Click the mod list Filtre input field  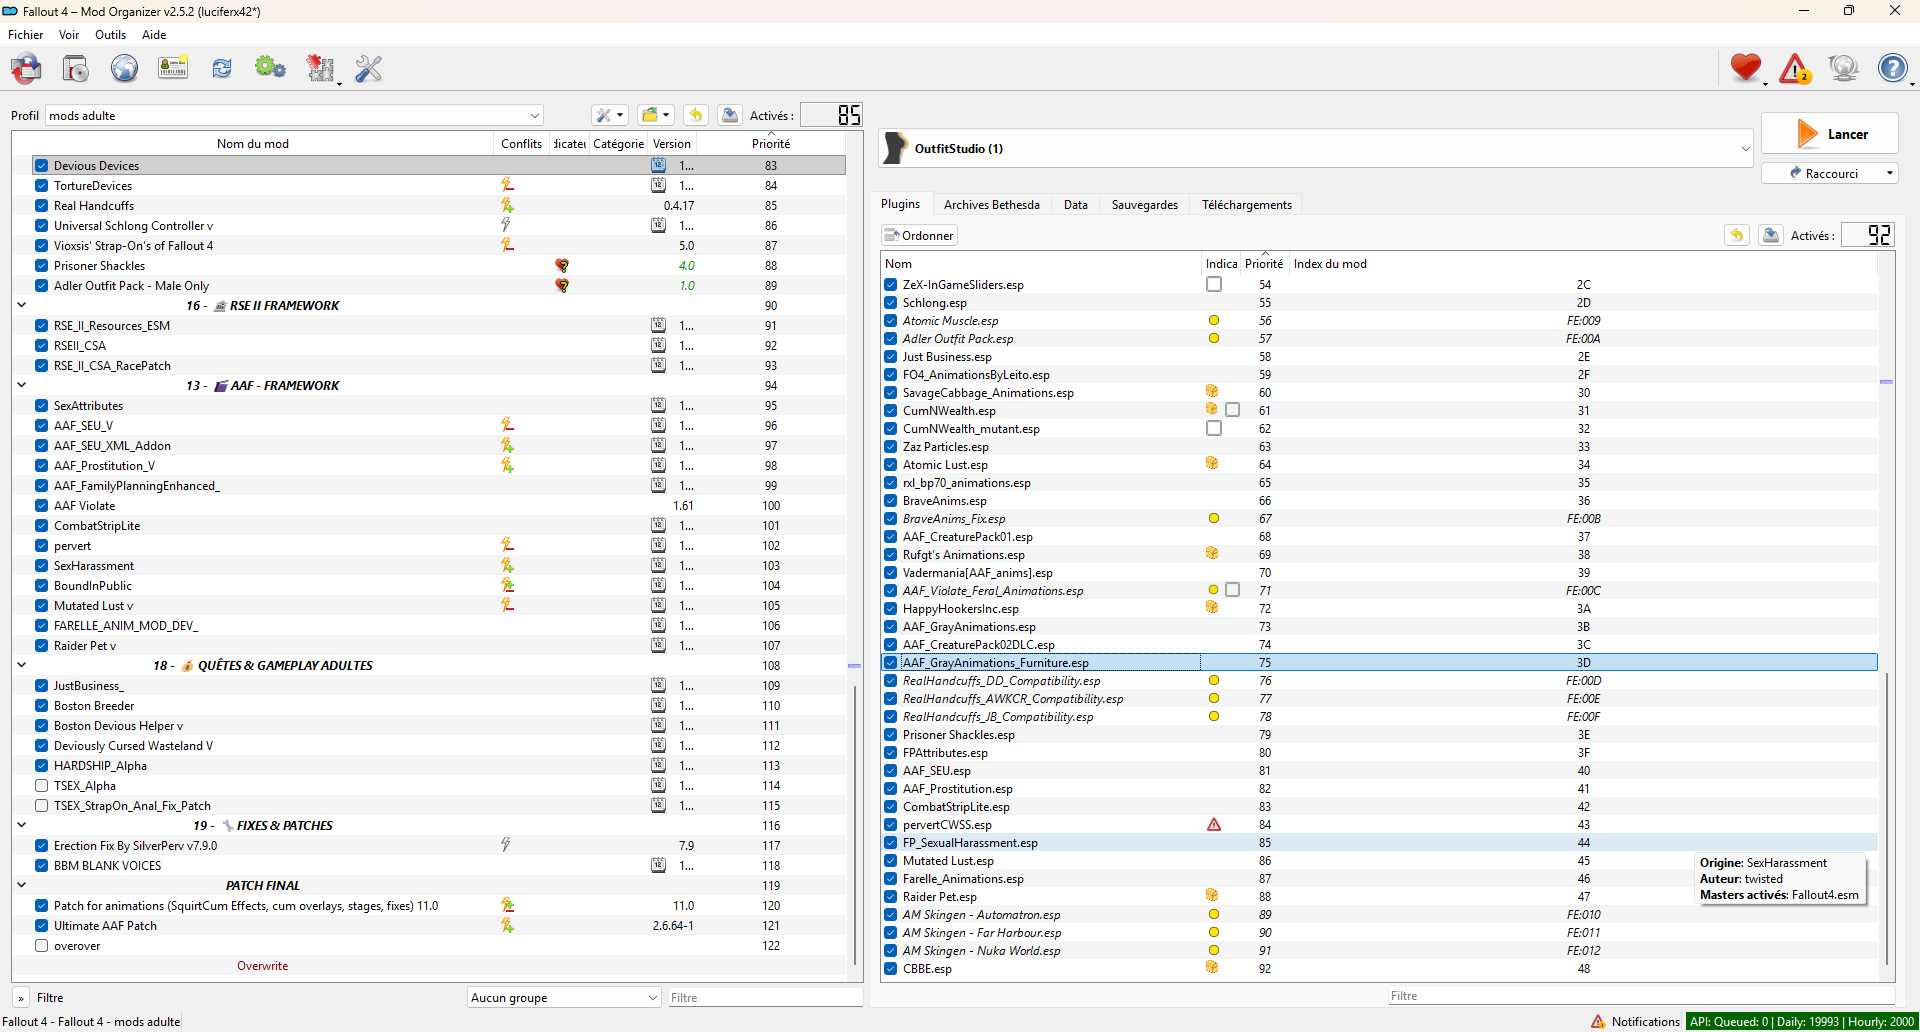click(x=765, y=998)
